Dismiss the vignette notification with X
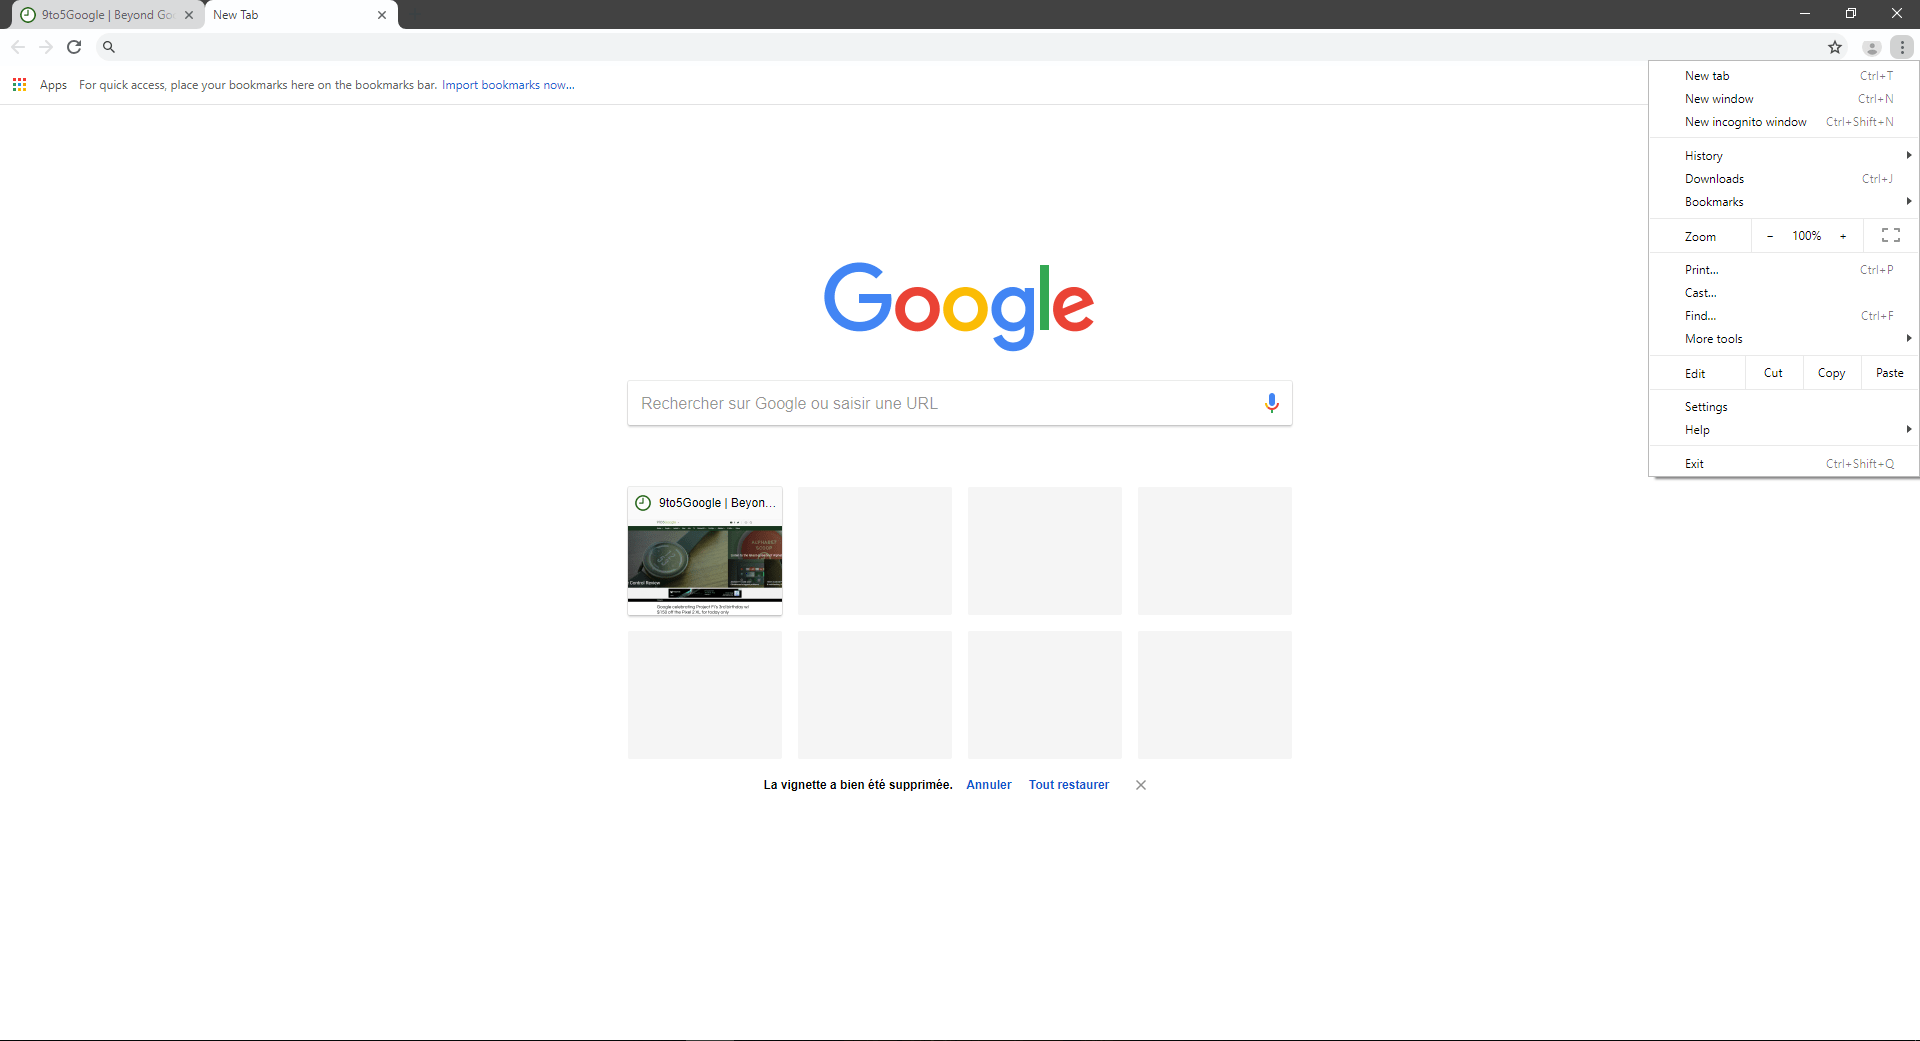 1140,785
